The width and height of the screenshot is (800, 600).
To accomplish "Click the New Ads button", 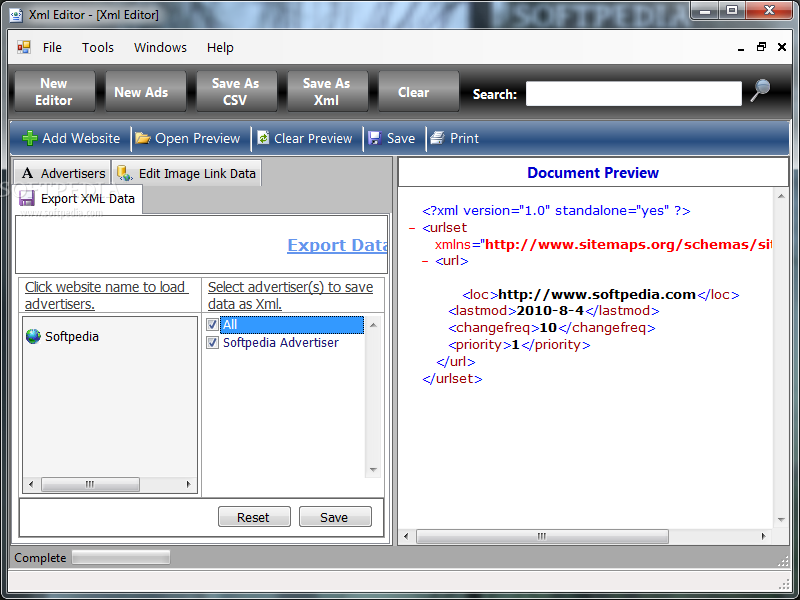I will pos(145,91).
